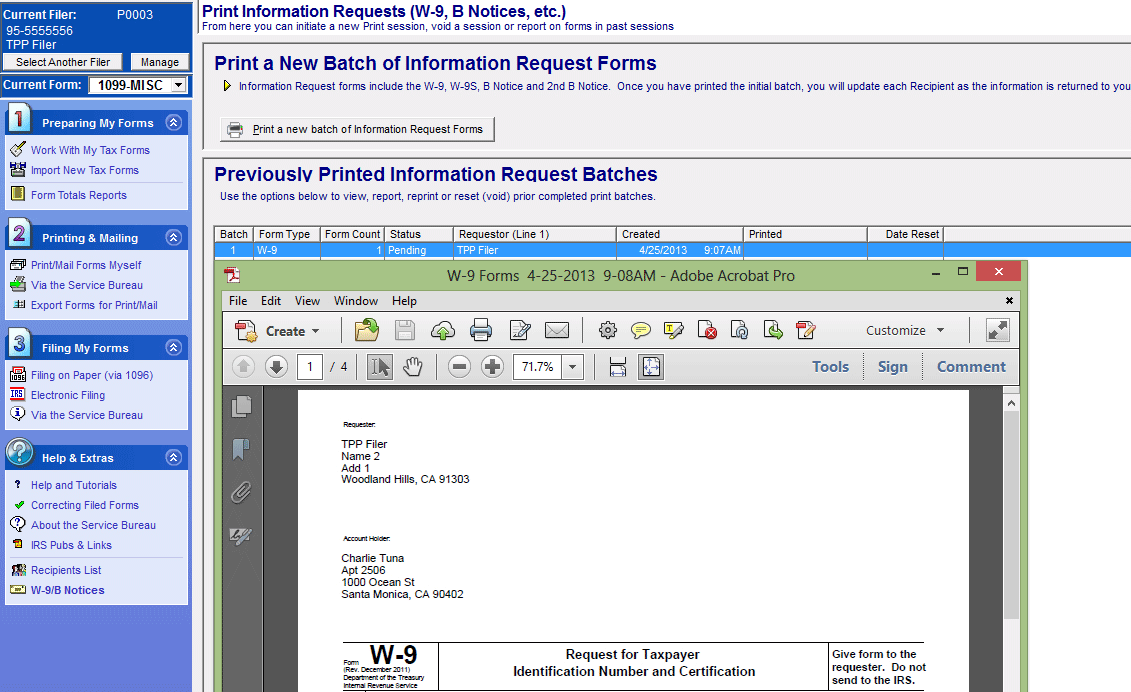Expand the Create dropdown menu
The image size is (1131, 692).
click(315, 331)
